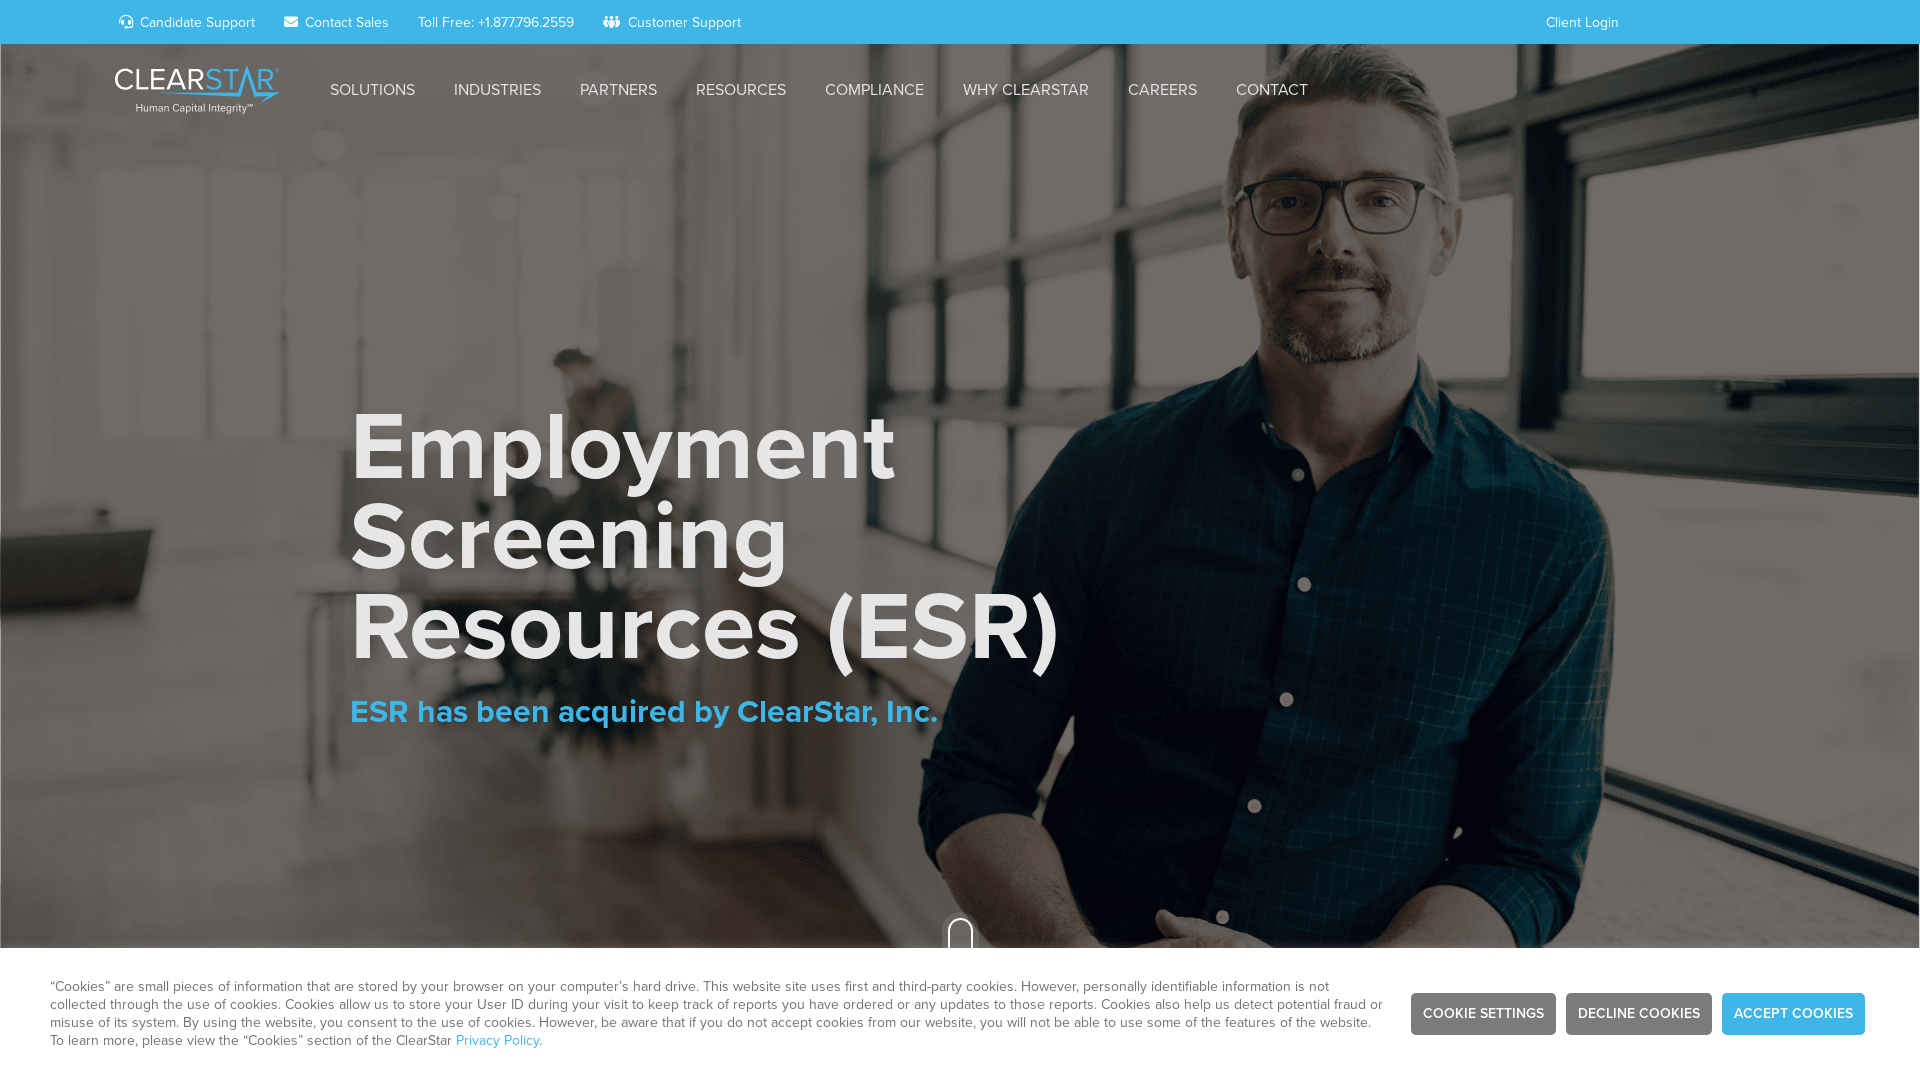This screenshot has width=1920, height=1080.
Task: Open Client Login
Action: pos(1582,22)
